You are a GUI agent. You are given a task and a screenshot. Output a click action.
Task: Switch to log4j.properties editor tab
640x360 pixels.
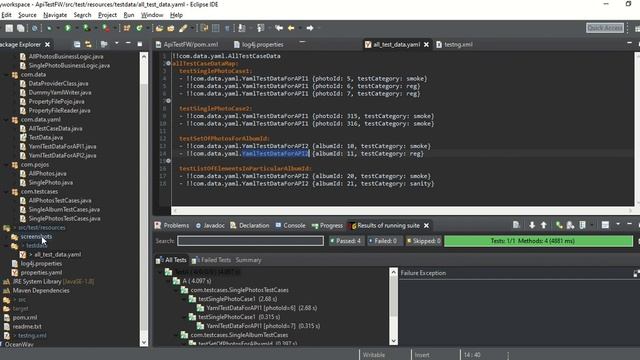tap(259, 44)
